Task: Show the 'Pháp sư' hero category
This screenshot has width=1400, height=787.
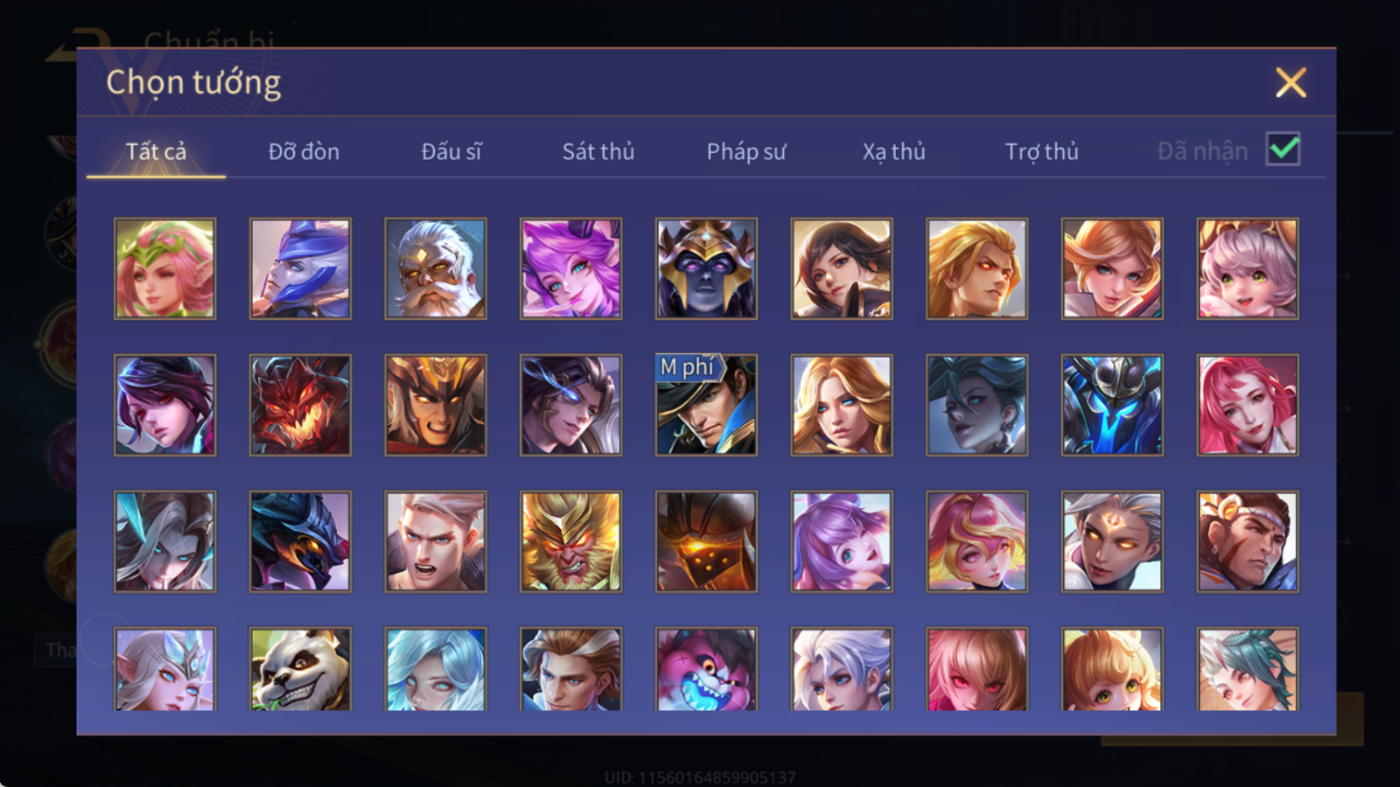Action: click(x=746, y=152)
